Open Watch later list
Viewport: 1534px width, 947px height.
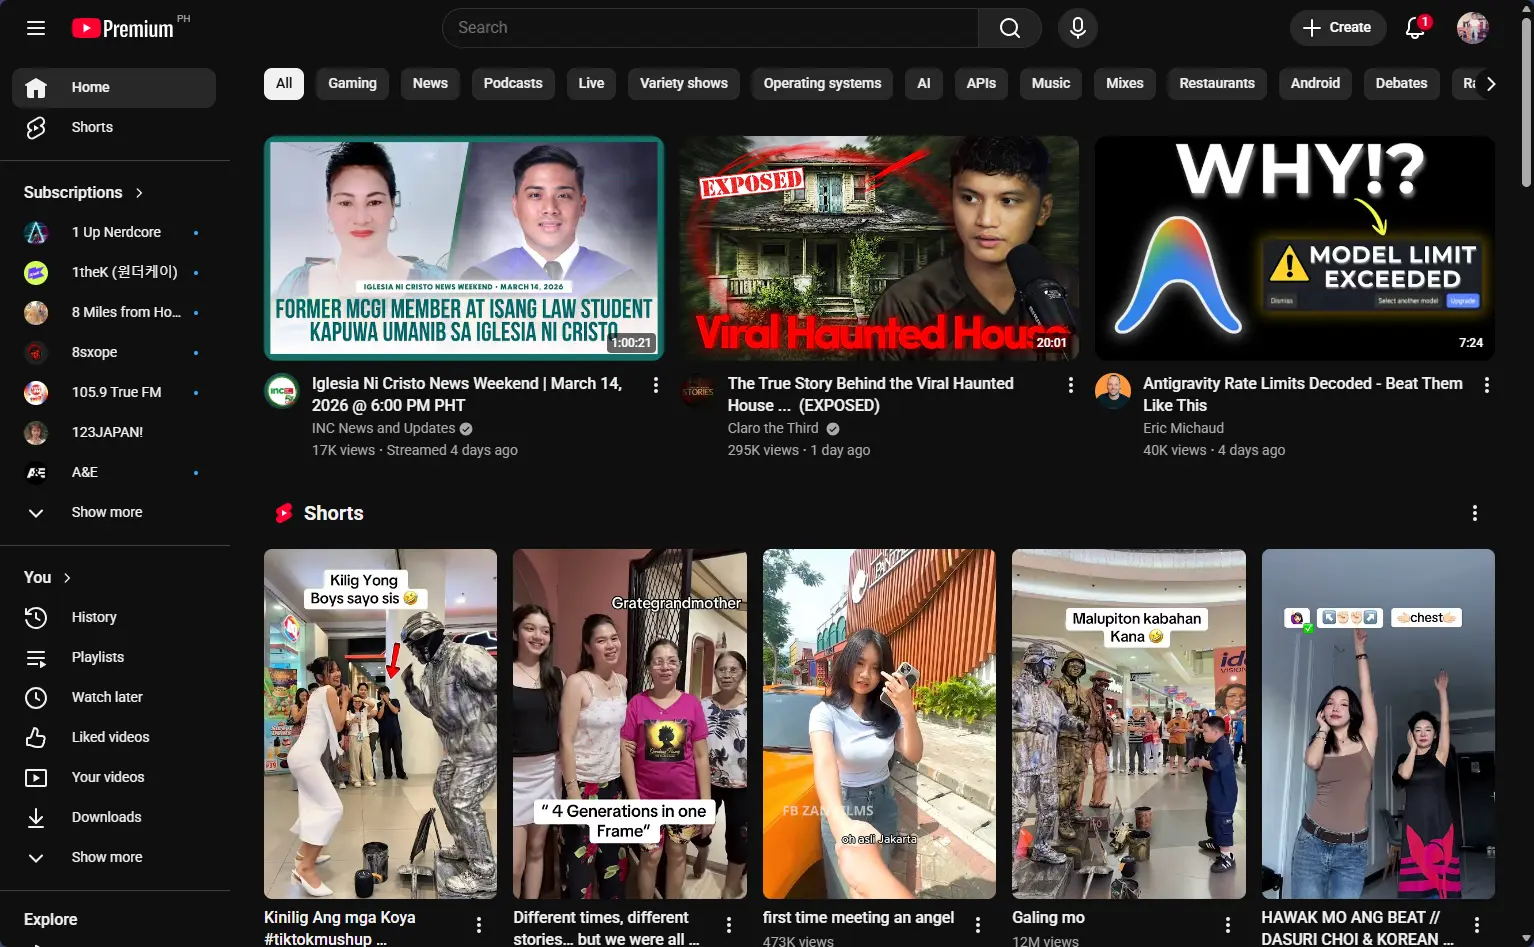coord(114,697)
